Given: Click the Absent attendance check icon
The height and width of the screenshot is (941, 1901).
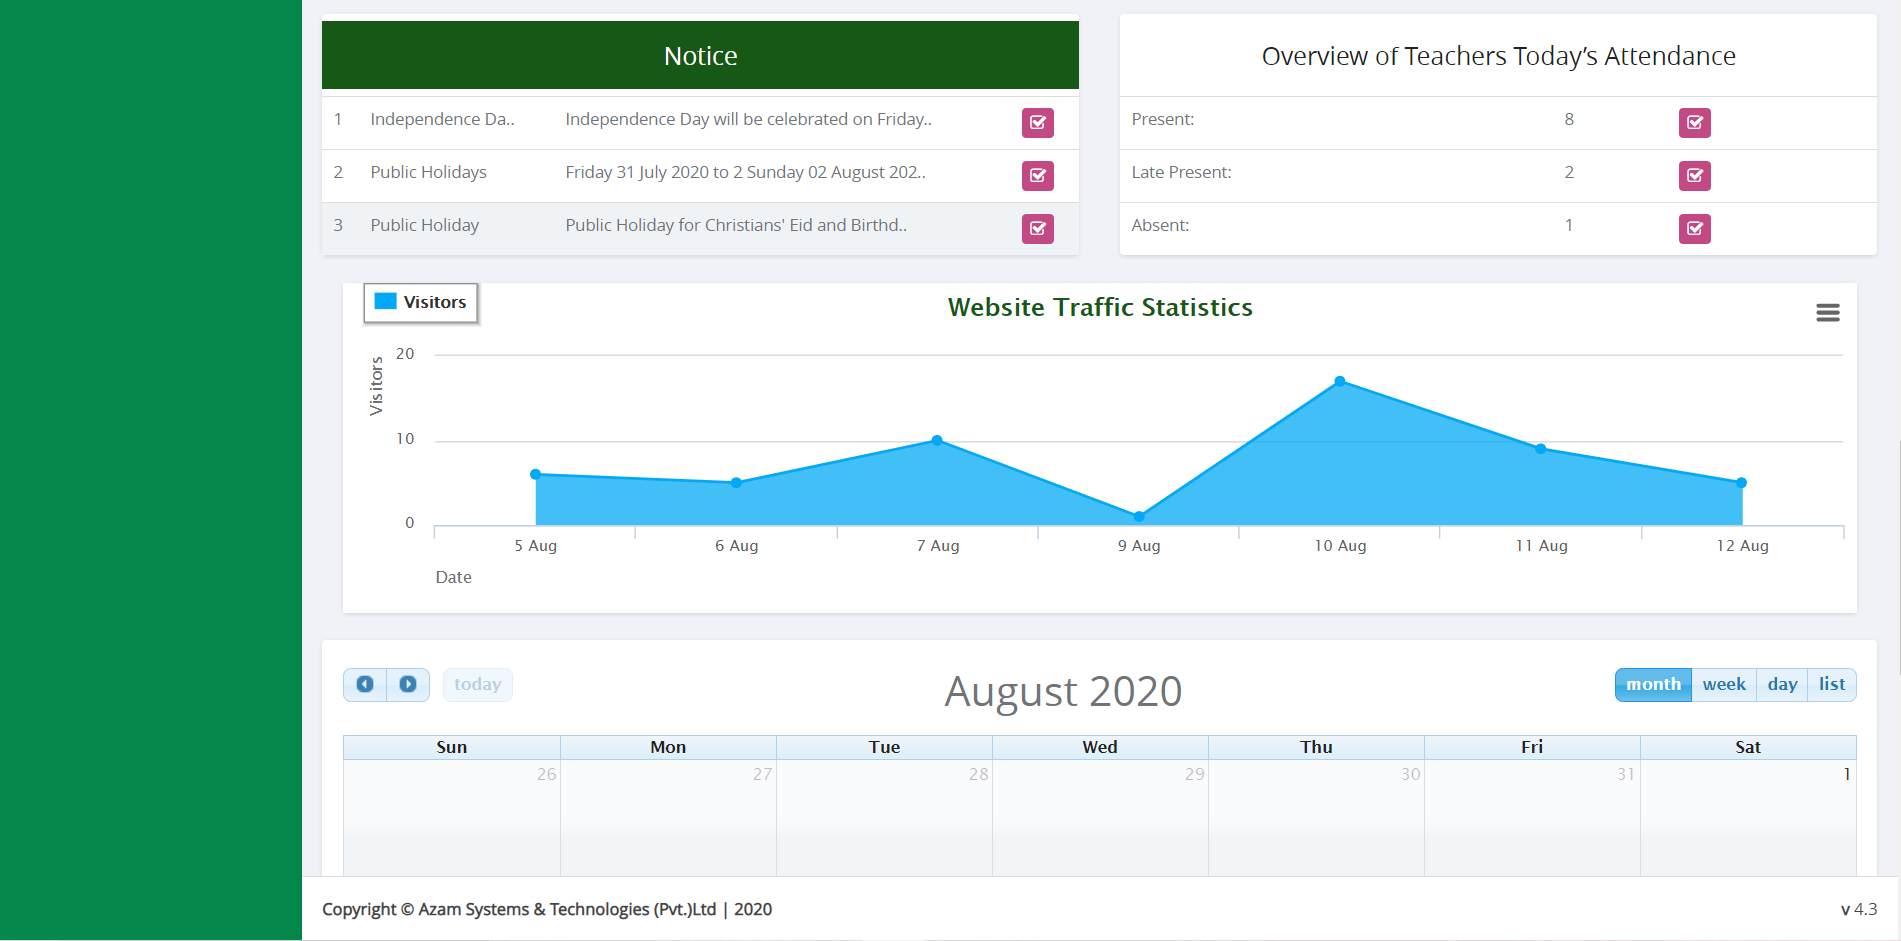Looking at the screenshot, I should (1694, 229).
